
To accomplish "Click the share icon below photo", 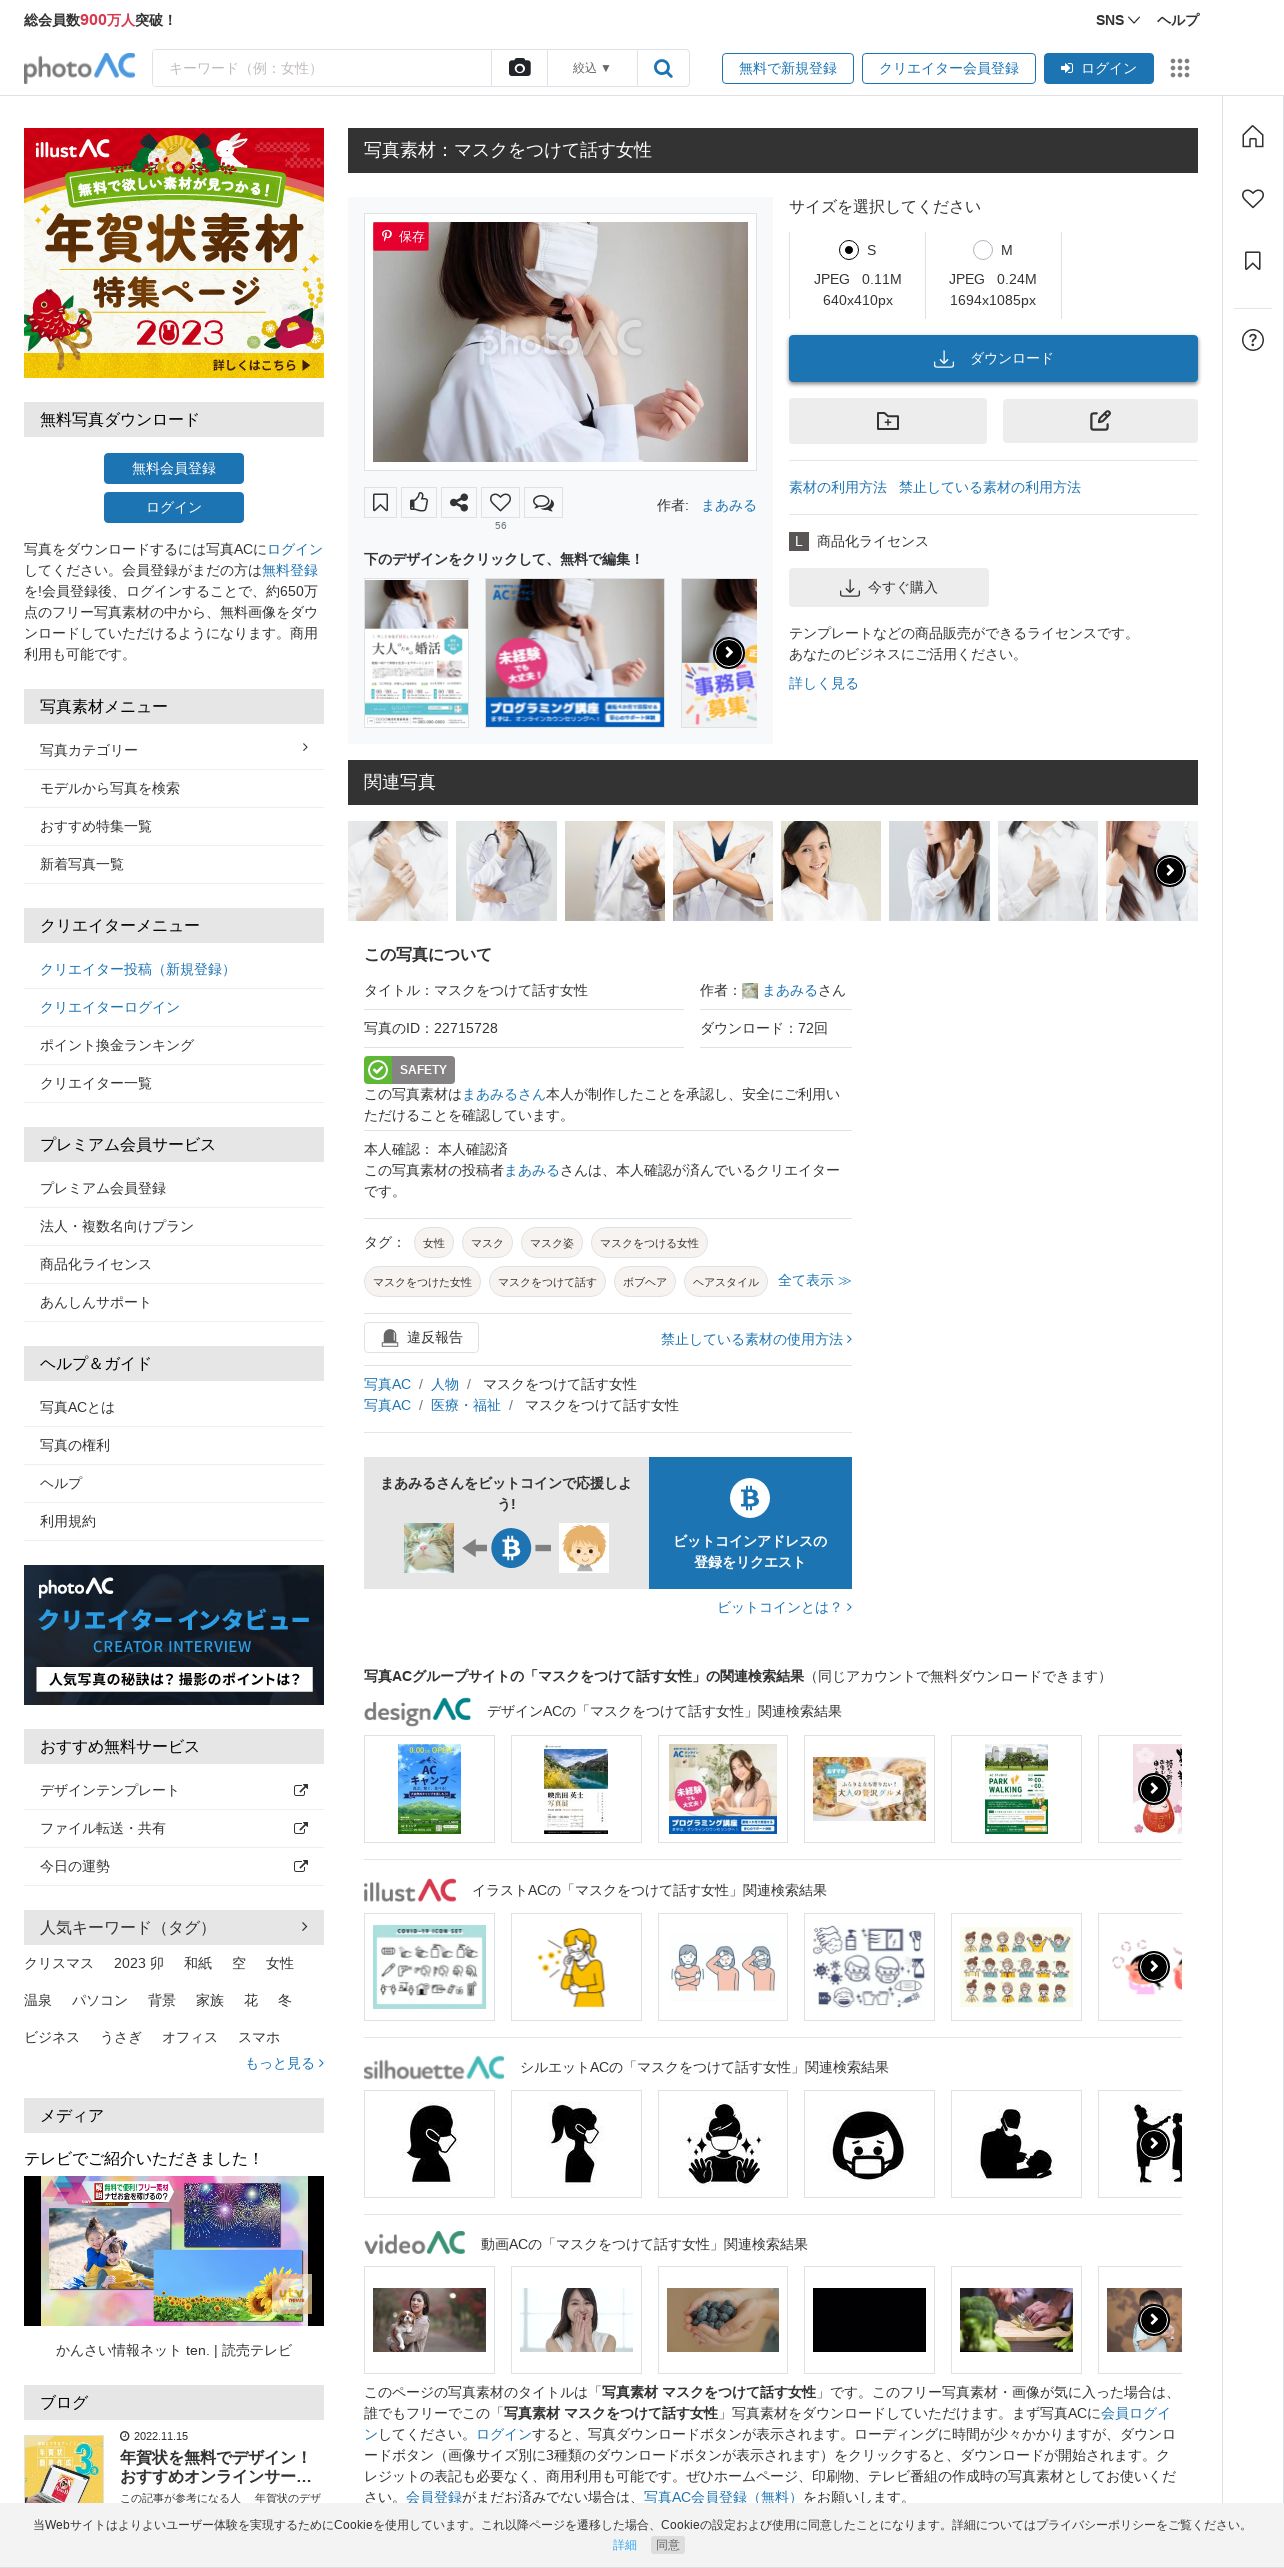I will (x=459, y=502).
